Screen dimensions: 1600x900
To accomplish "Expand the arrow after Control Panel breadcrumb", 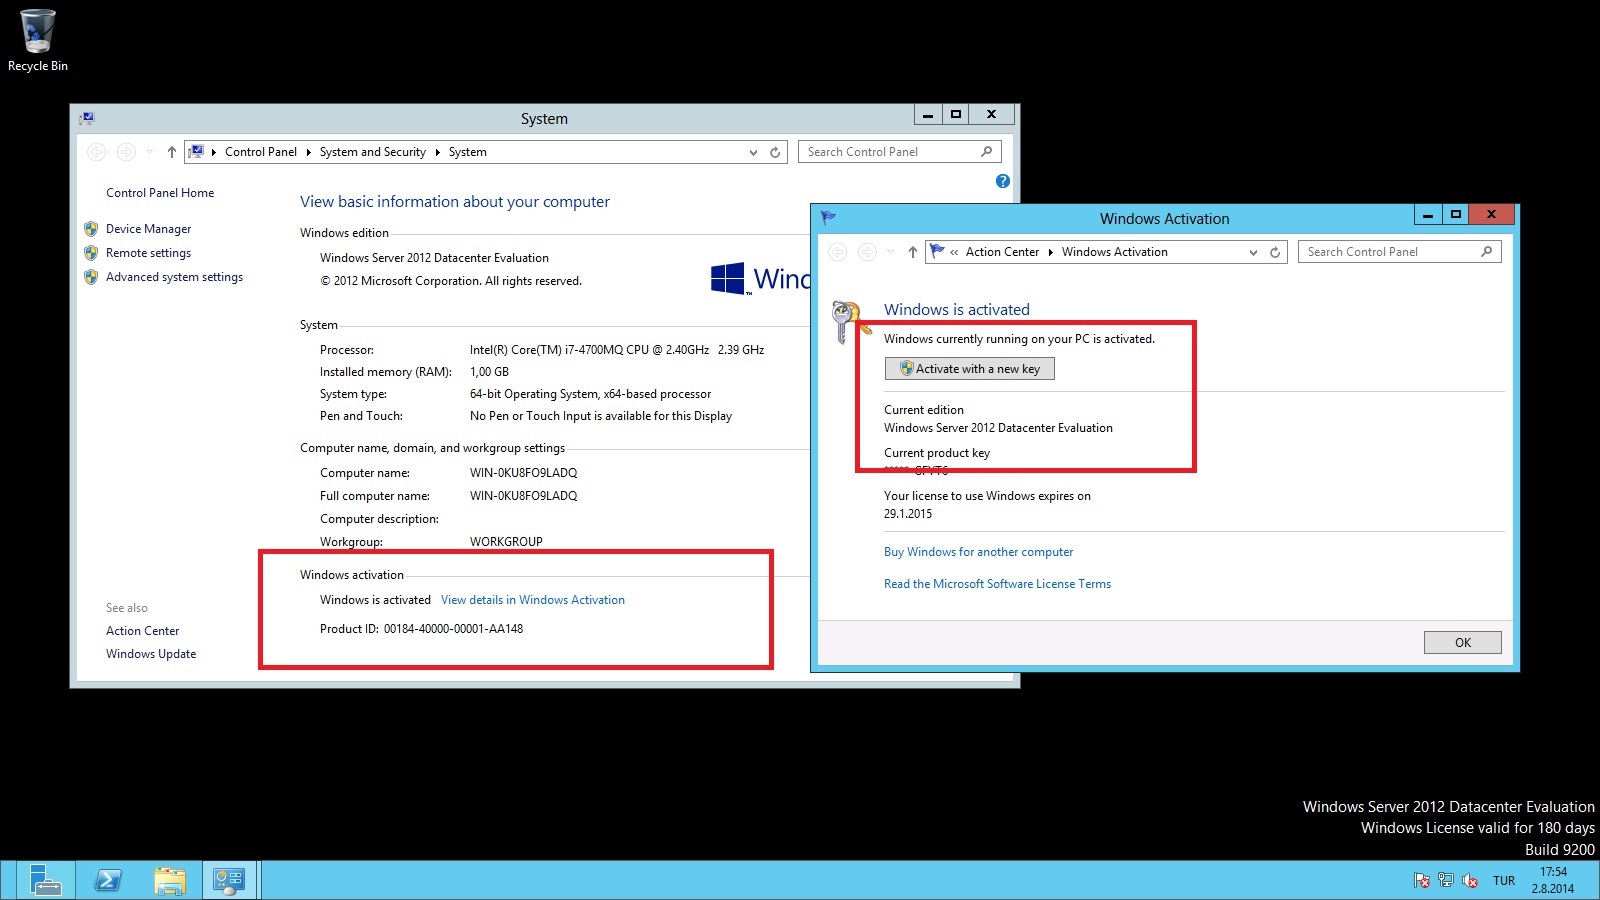I will pyautogui.click(x=308, y=152).
